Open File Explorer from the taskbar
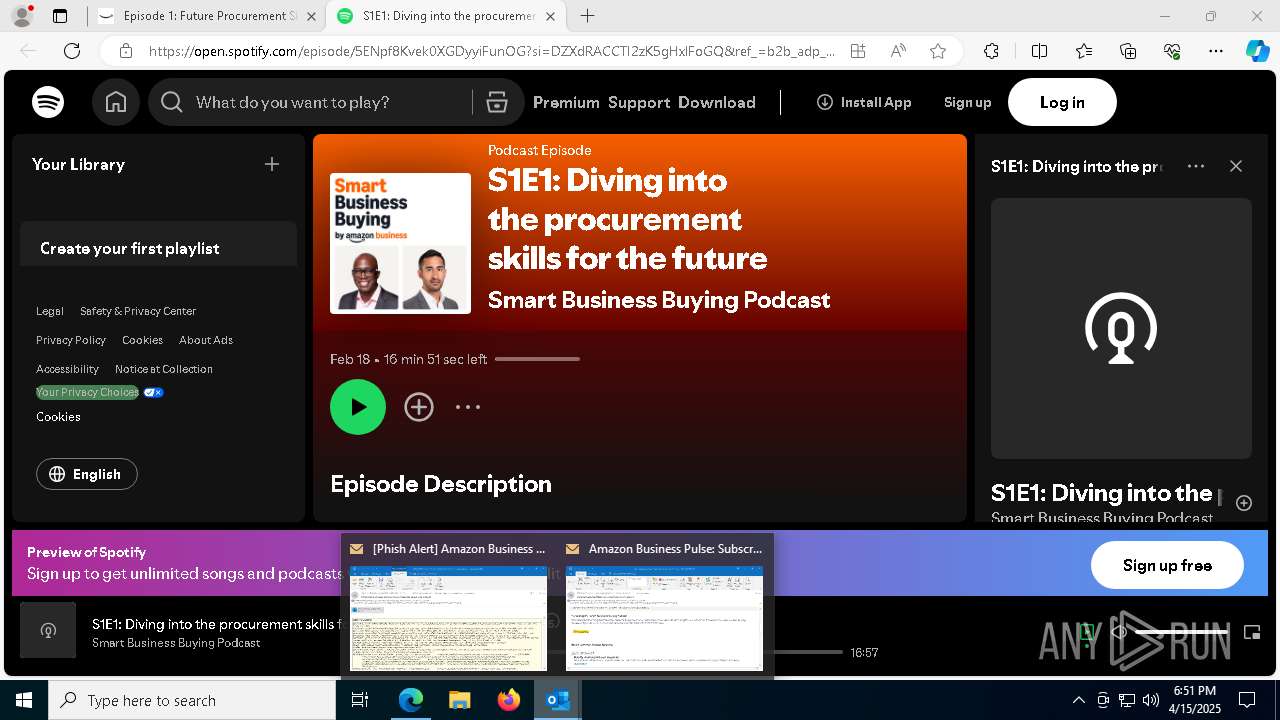Viewport: 1280px width, 720px height. coord(460,700)
